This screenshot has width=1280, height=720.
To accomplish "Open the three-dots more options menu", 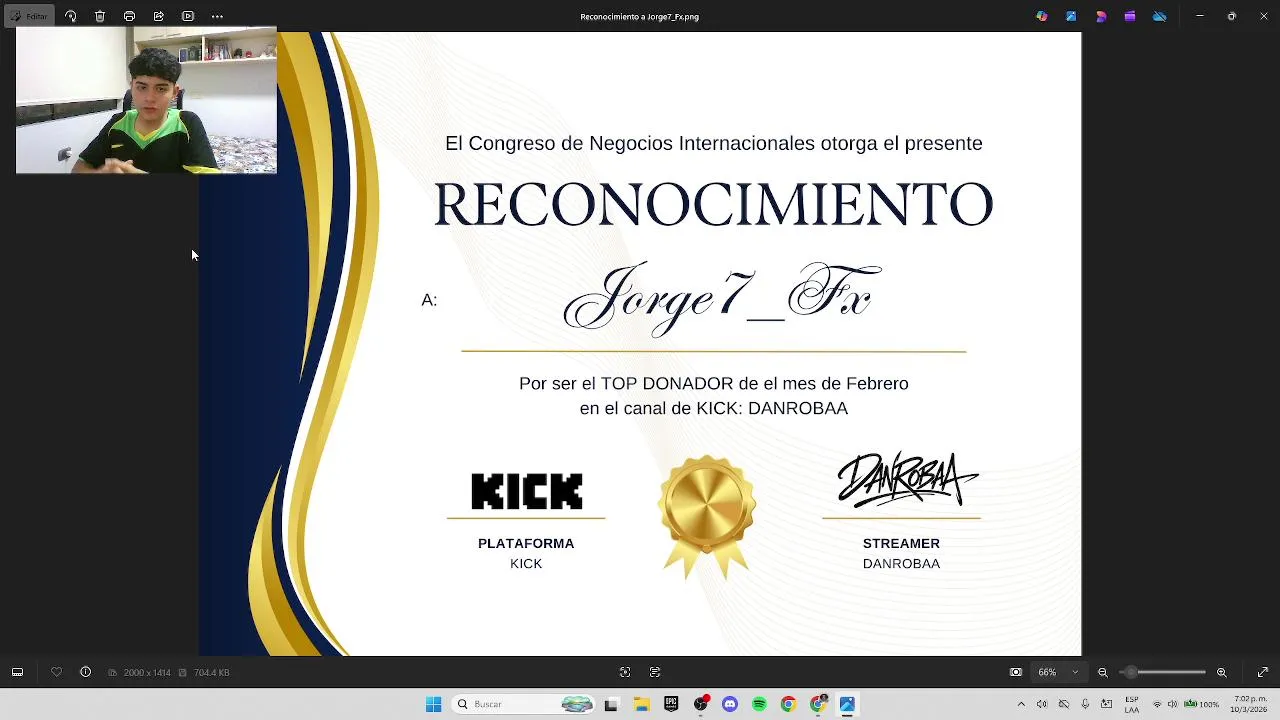I will 217,16.
